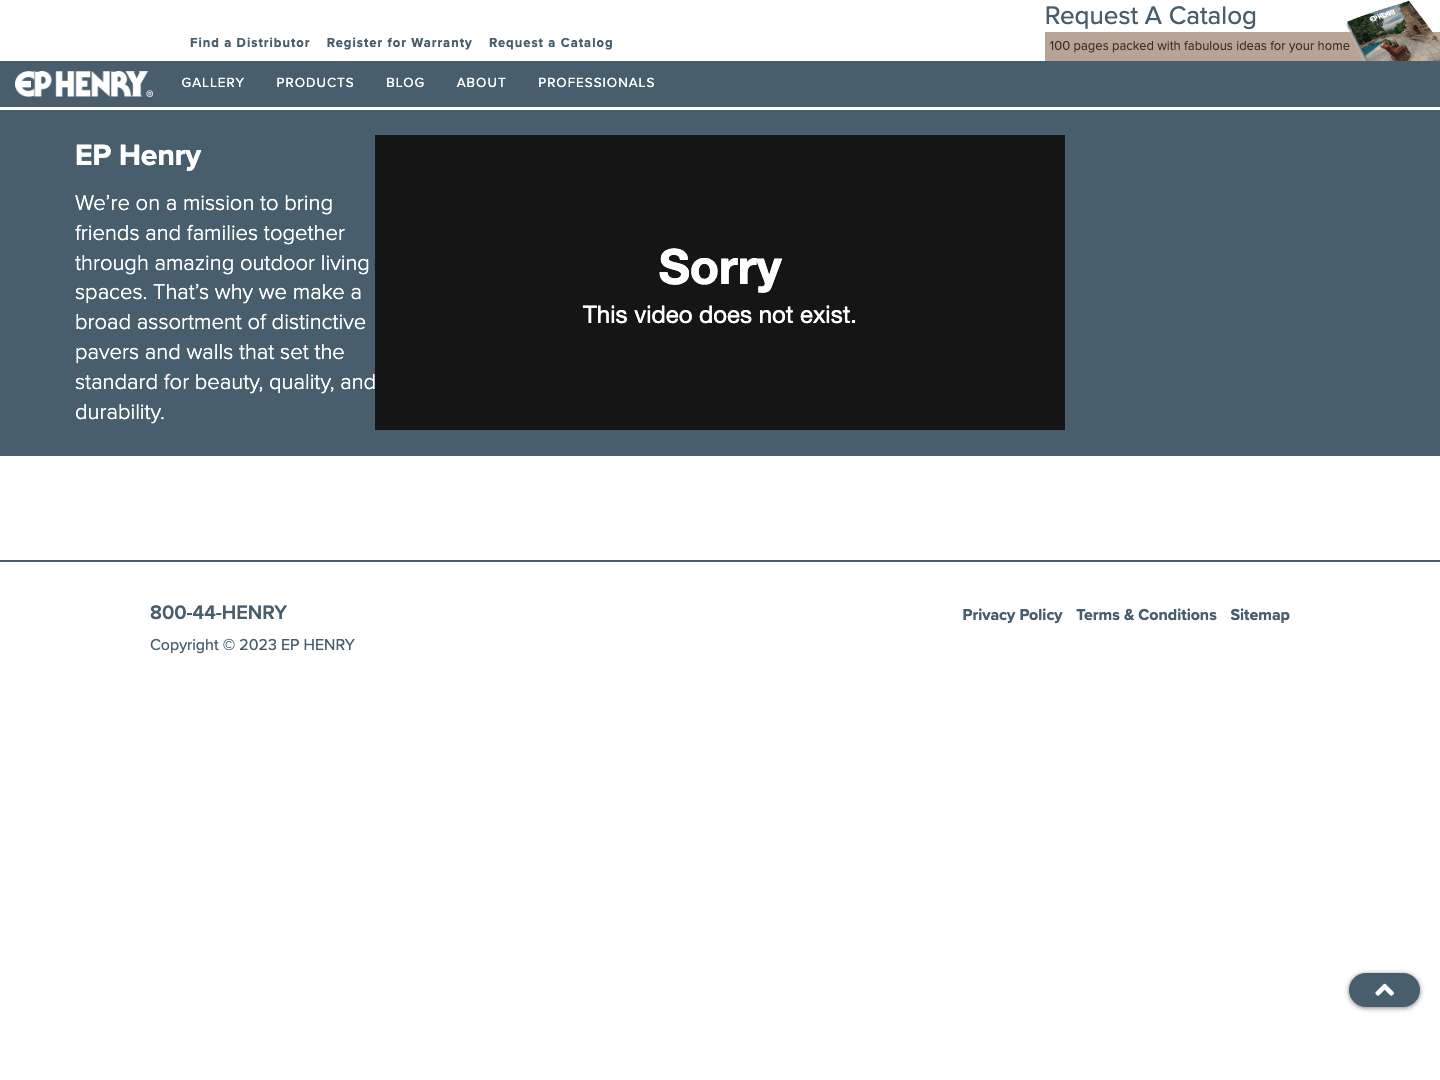The width and height of the screenshot is (1440, 1080).
Task: Go to the Sitemap link
Action: point(1260,615)
